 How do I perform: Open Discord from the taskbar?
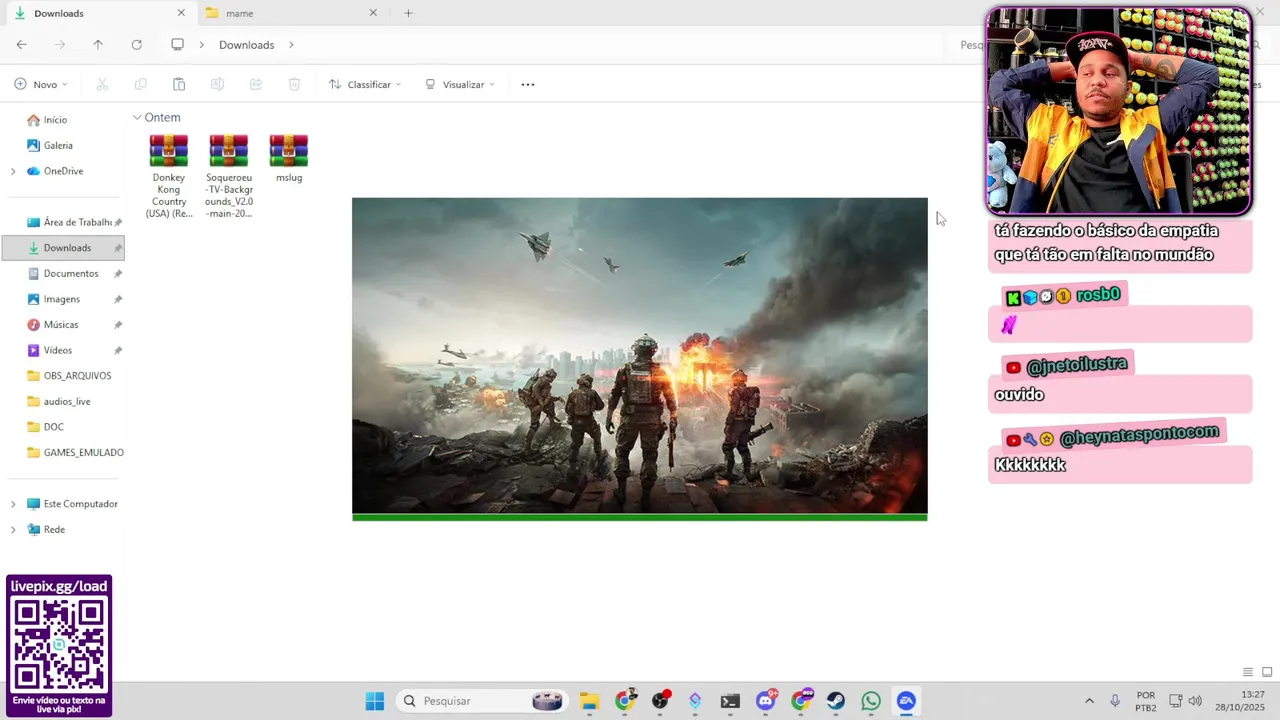coord(766,701)
